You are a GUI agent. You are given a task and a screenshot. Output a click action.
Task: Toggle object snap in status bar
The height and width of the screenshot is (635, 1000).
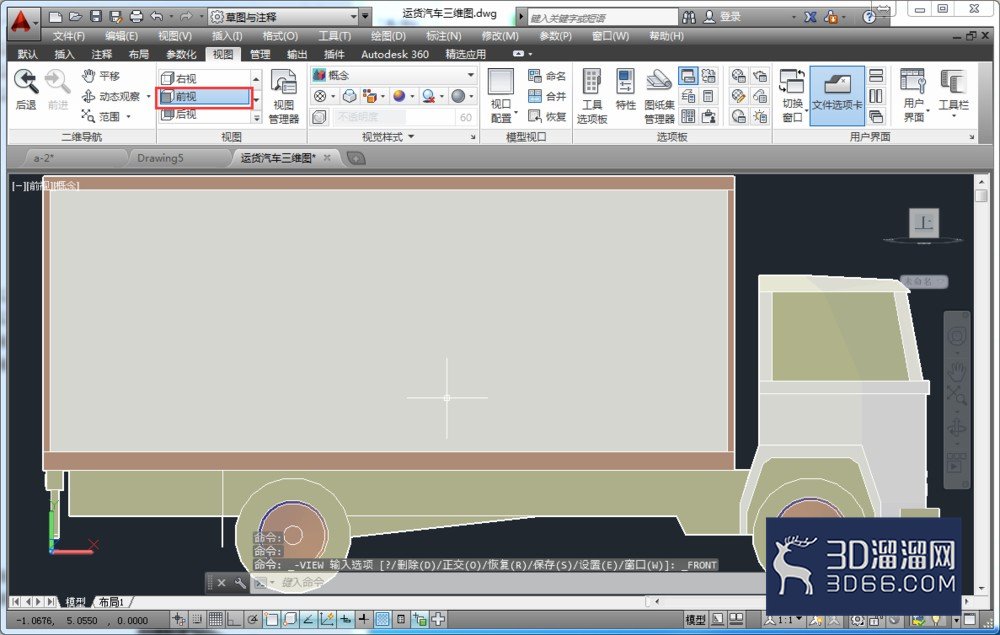coord(271,619)
